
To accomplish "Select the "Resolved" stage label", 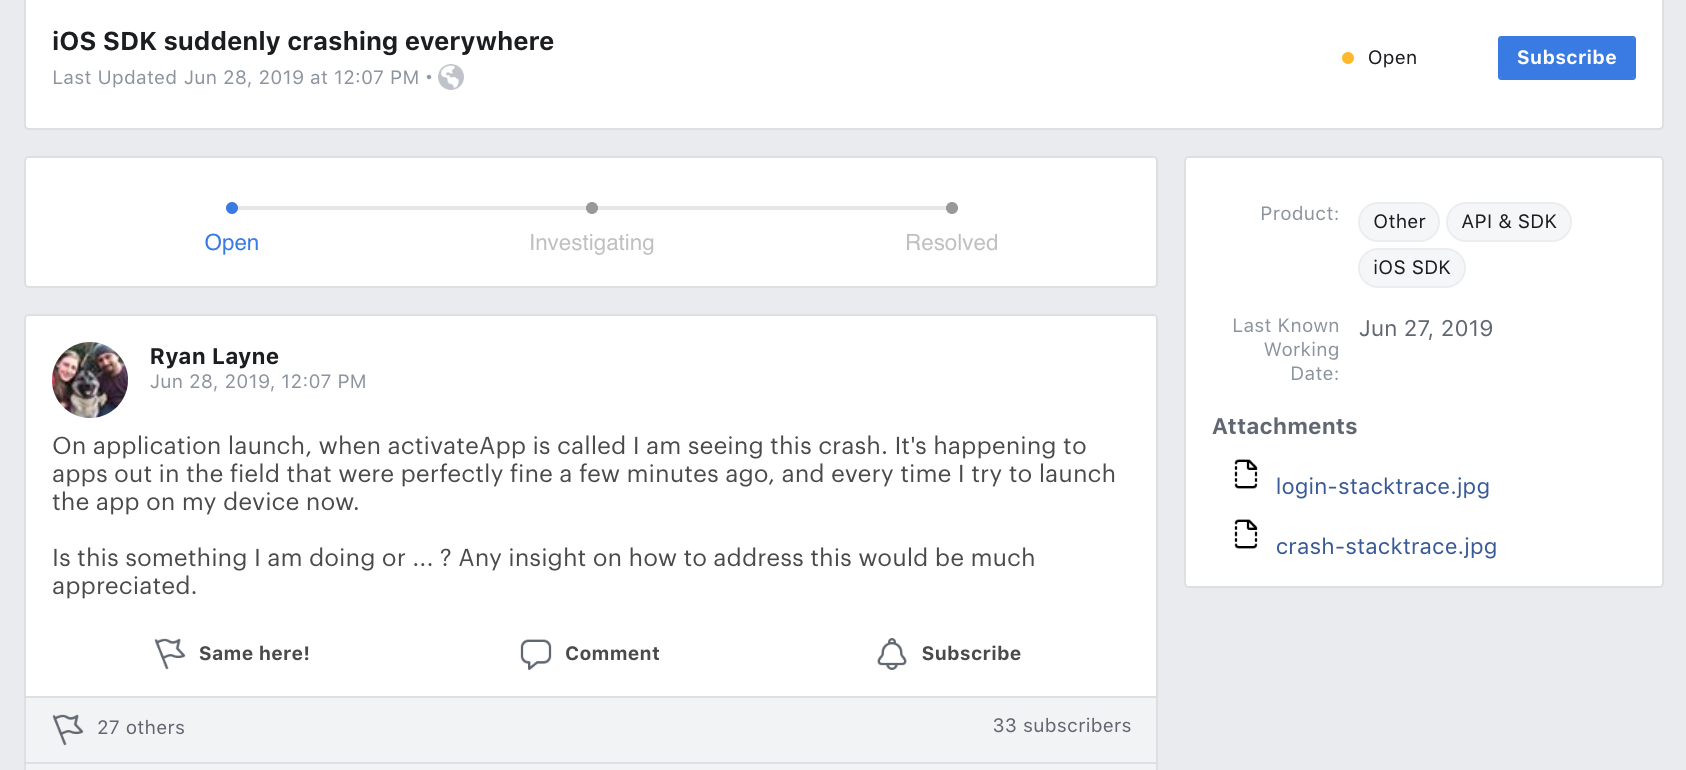I will [950, 242].
